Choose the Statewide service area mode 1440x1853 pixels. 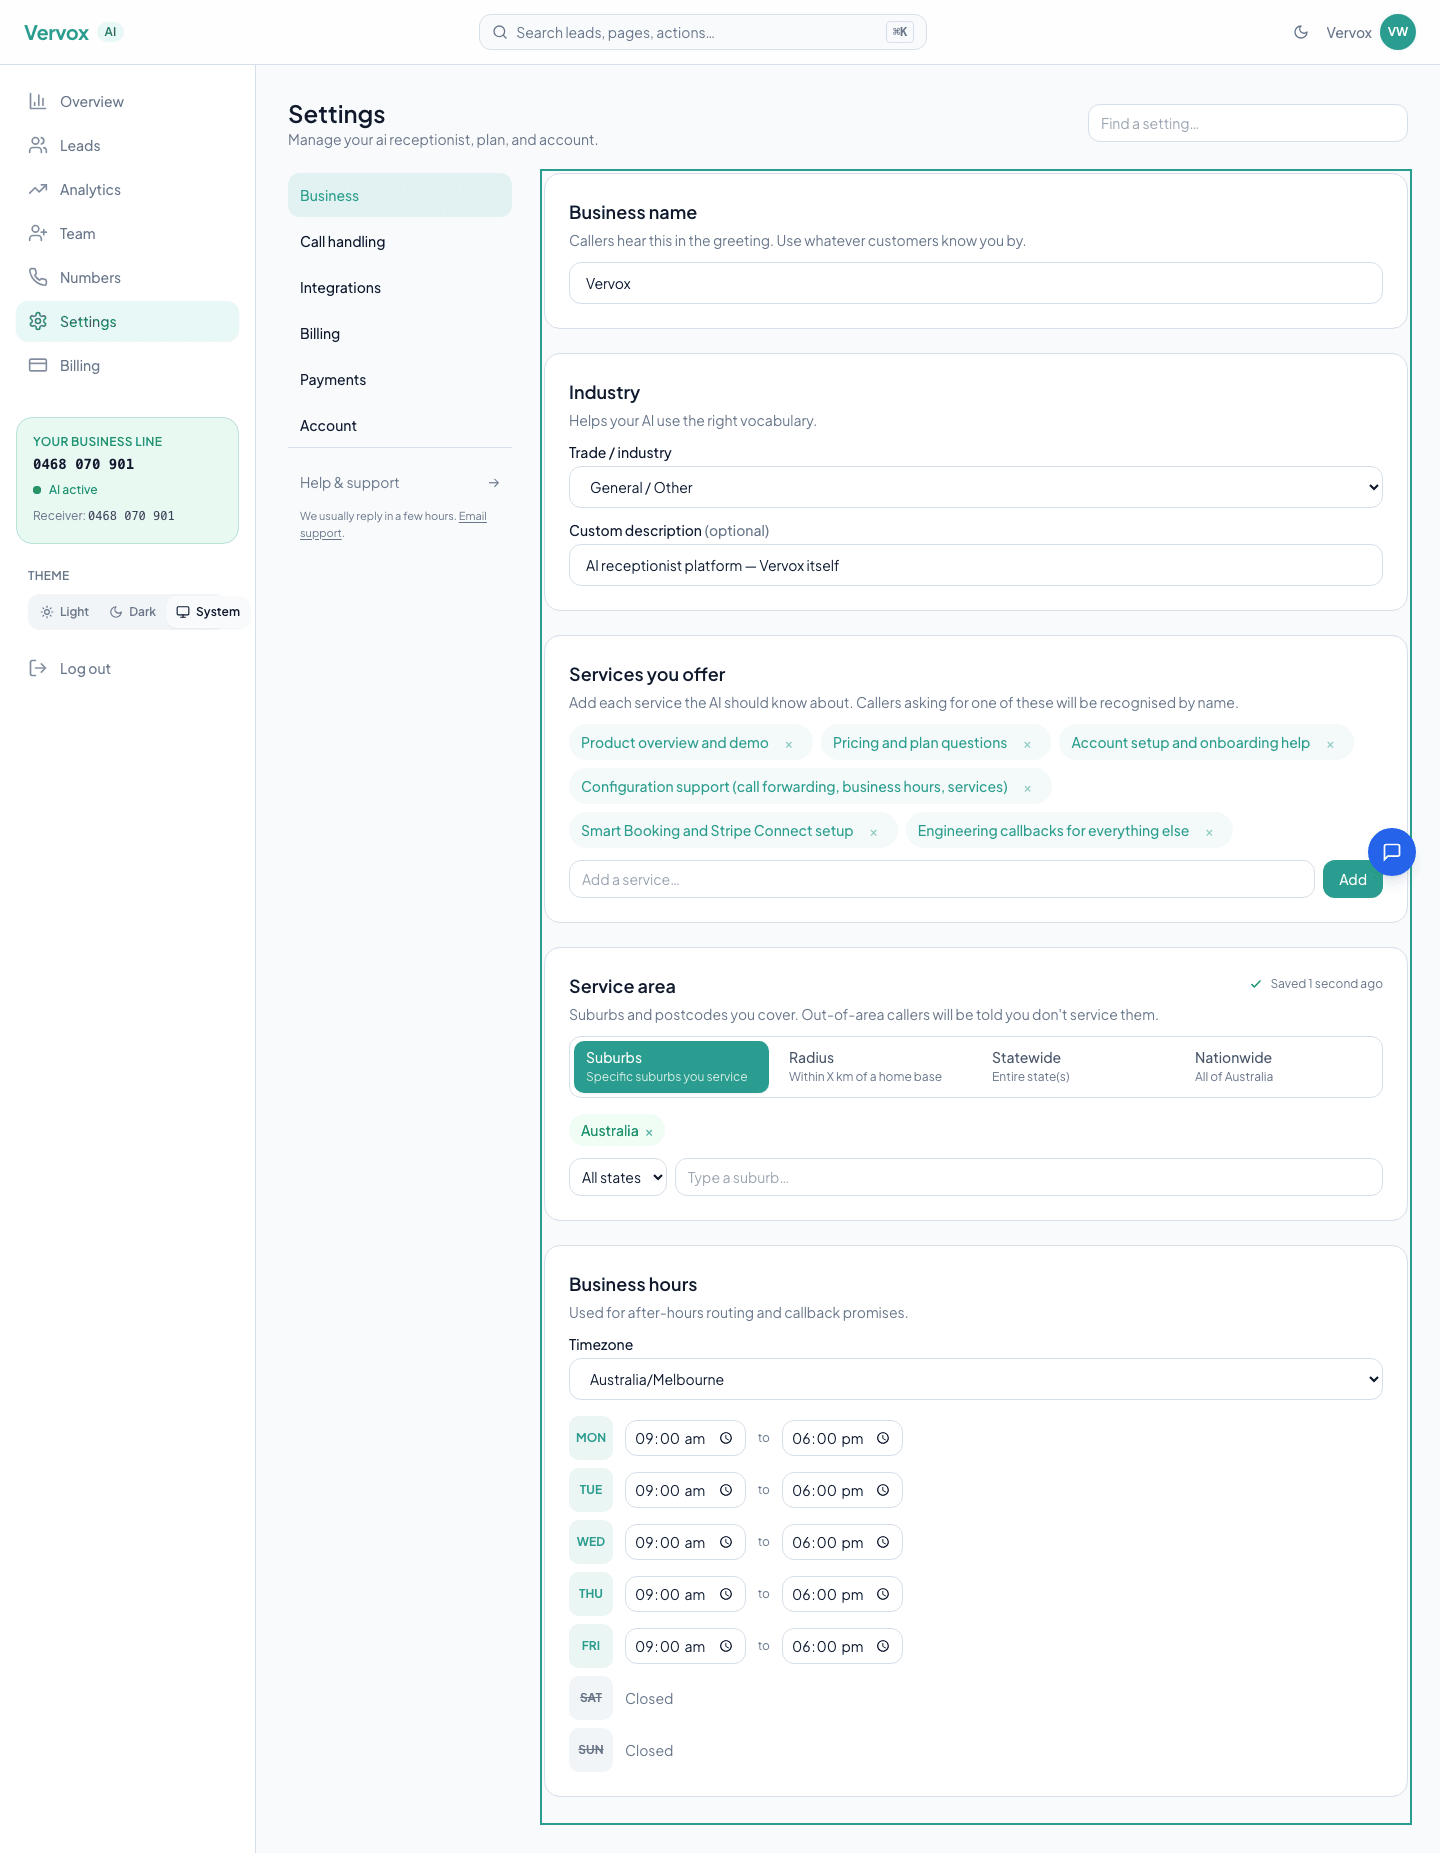click(x=1077, y=1067)
